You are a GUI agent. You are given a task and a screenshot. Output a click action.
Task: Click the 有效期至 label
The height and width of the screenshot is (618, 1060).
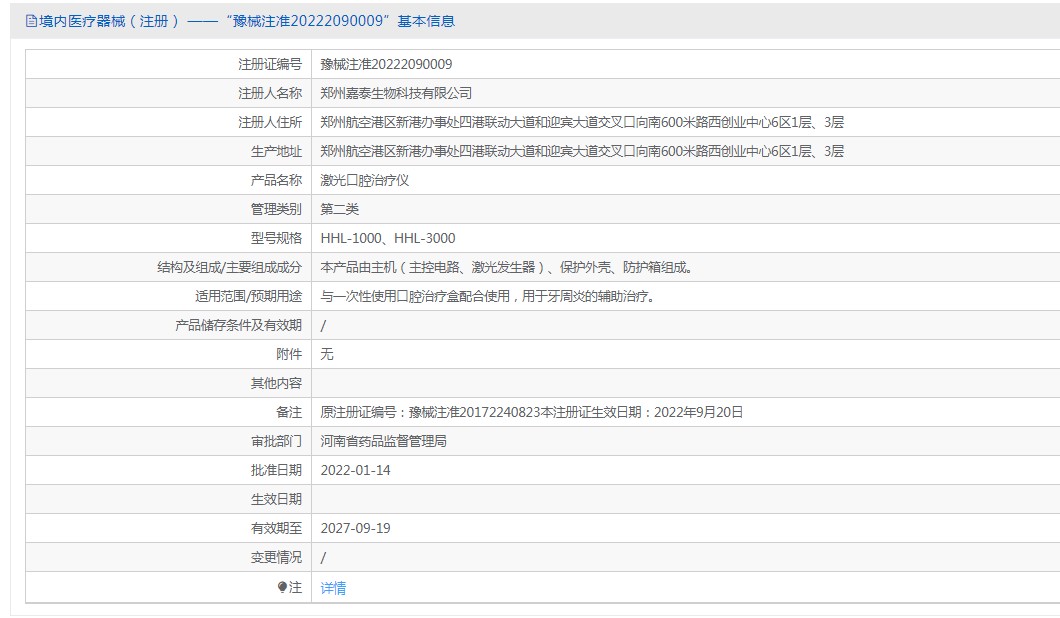click(x=276, y=529)
